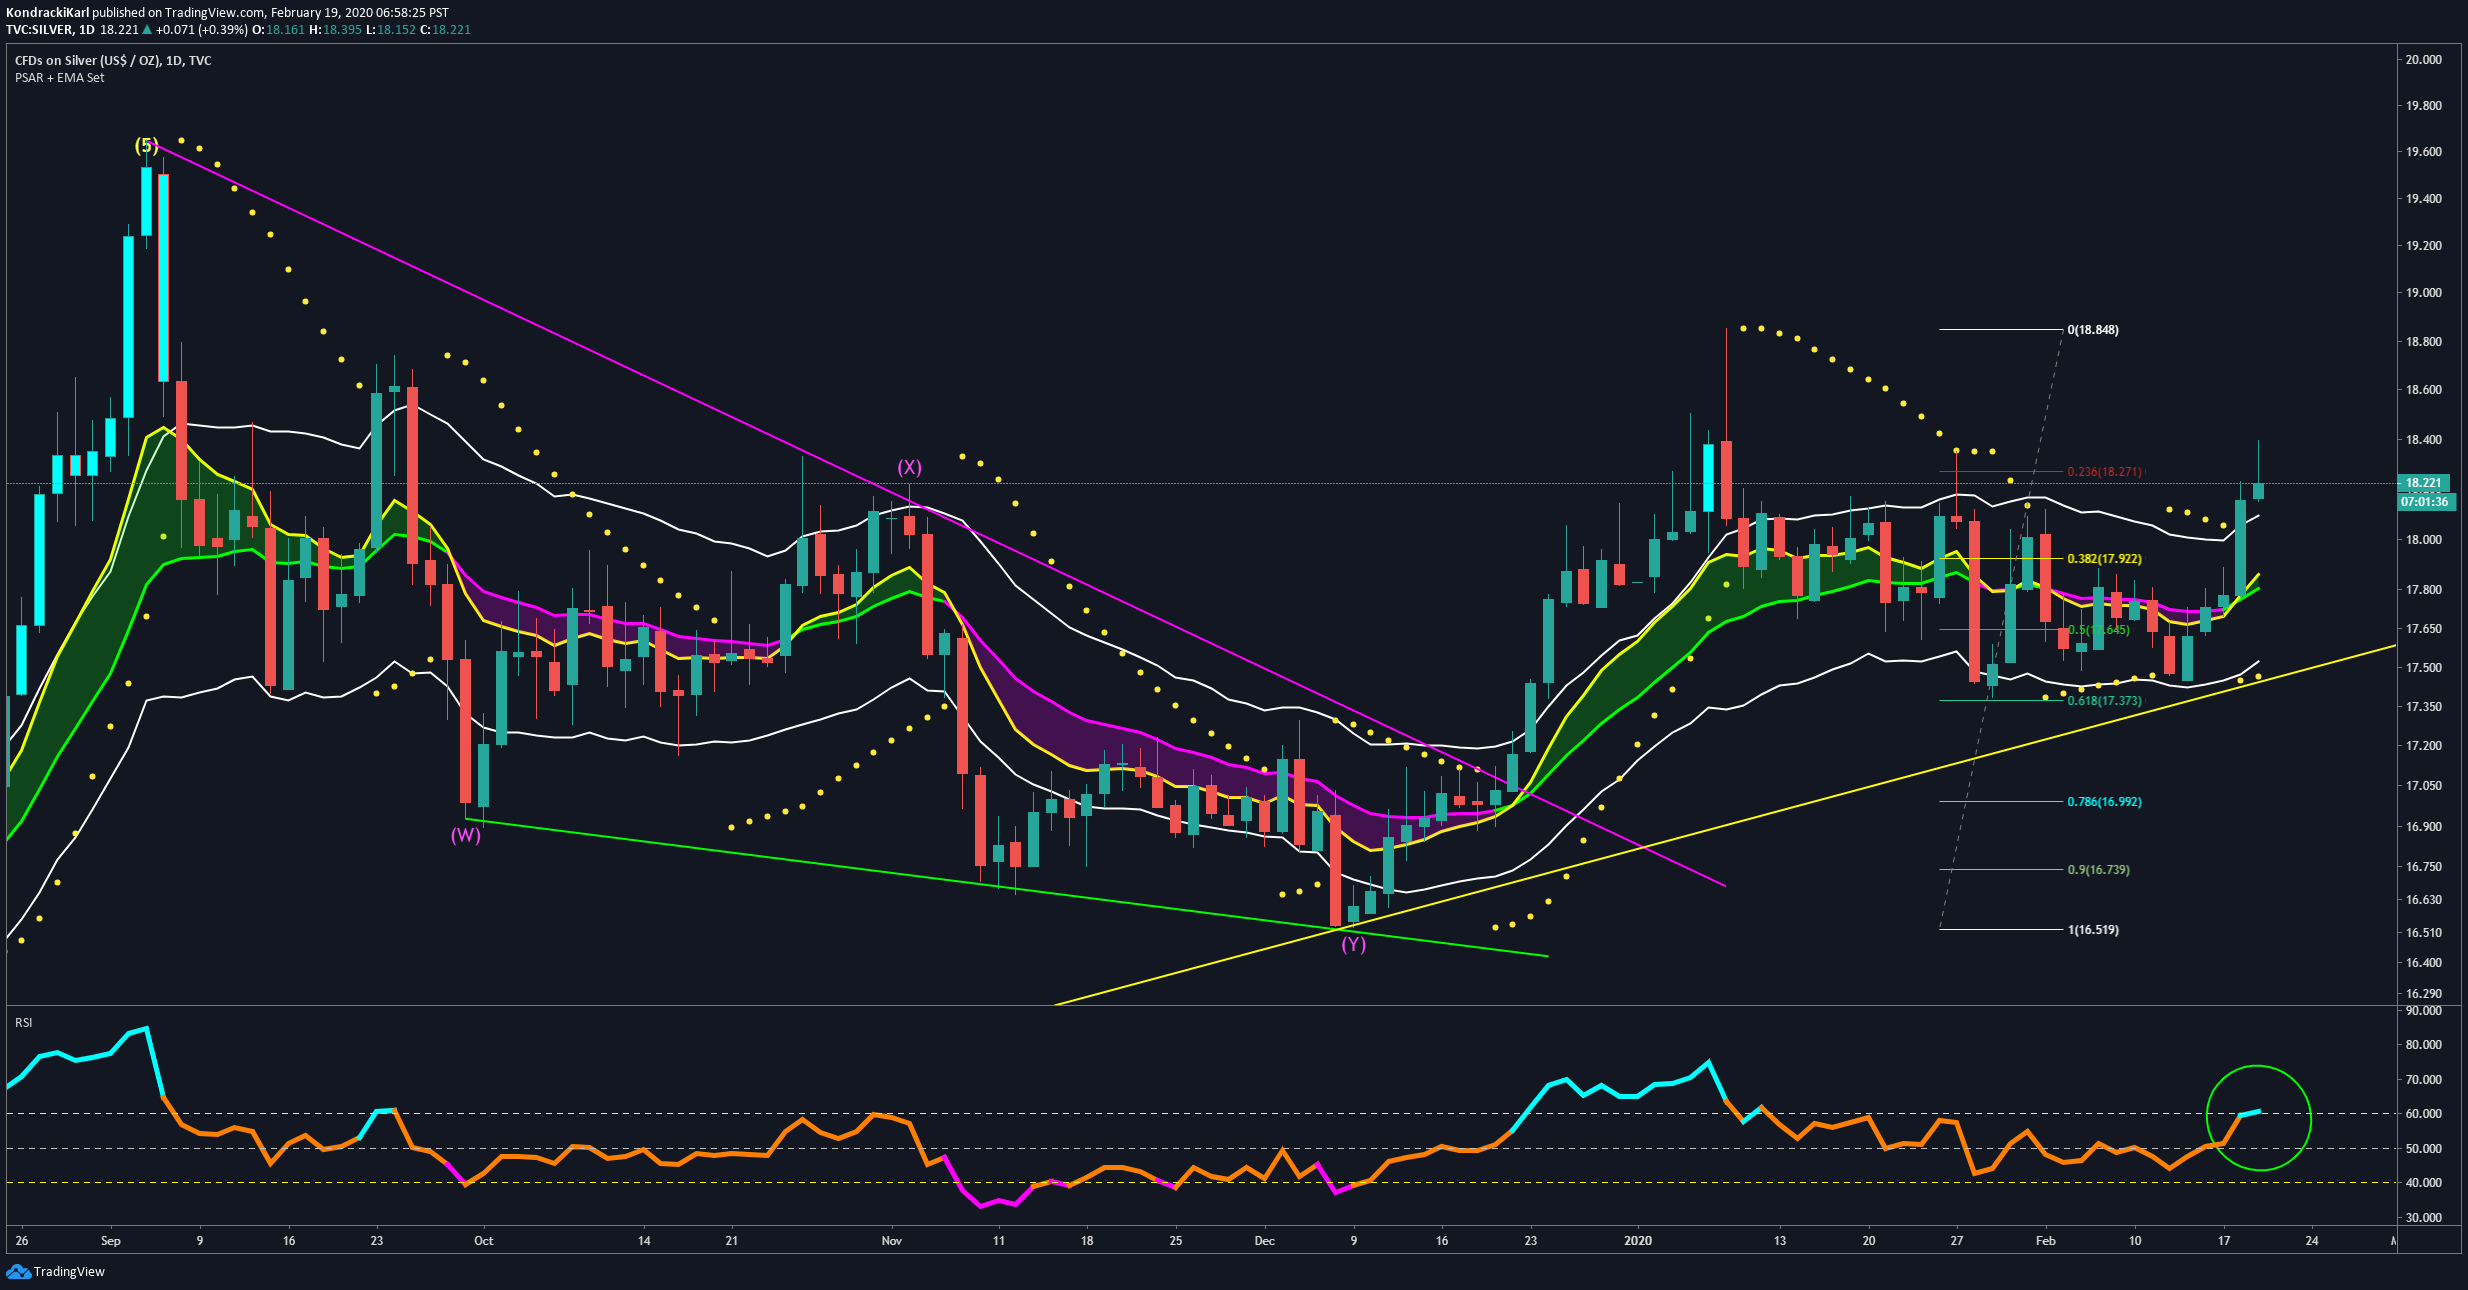Click the Feb date axis label

[2046, 1241]
